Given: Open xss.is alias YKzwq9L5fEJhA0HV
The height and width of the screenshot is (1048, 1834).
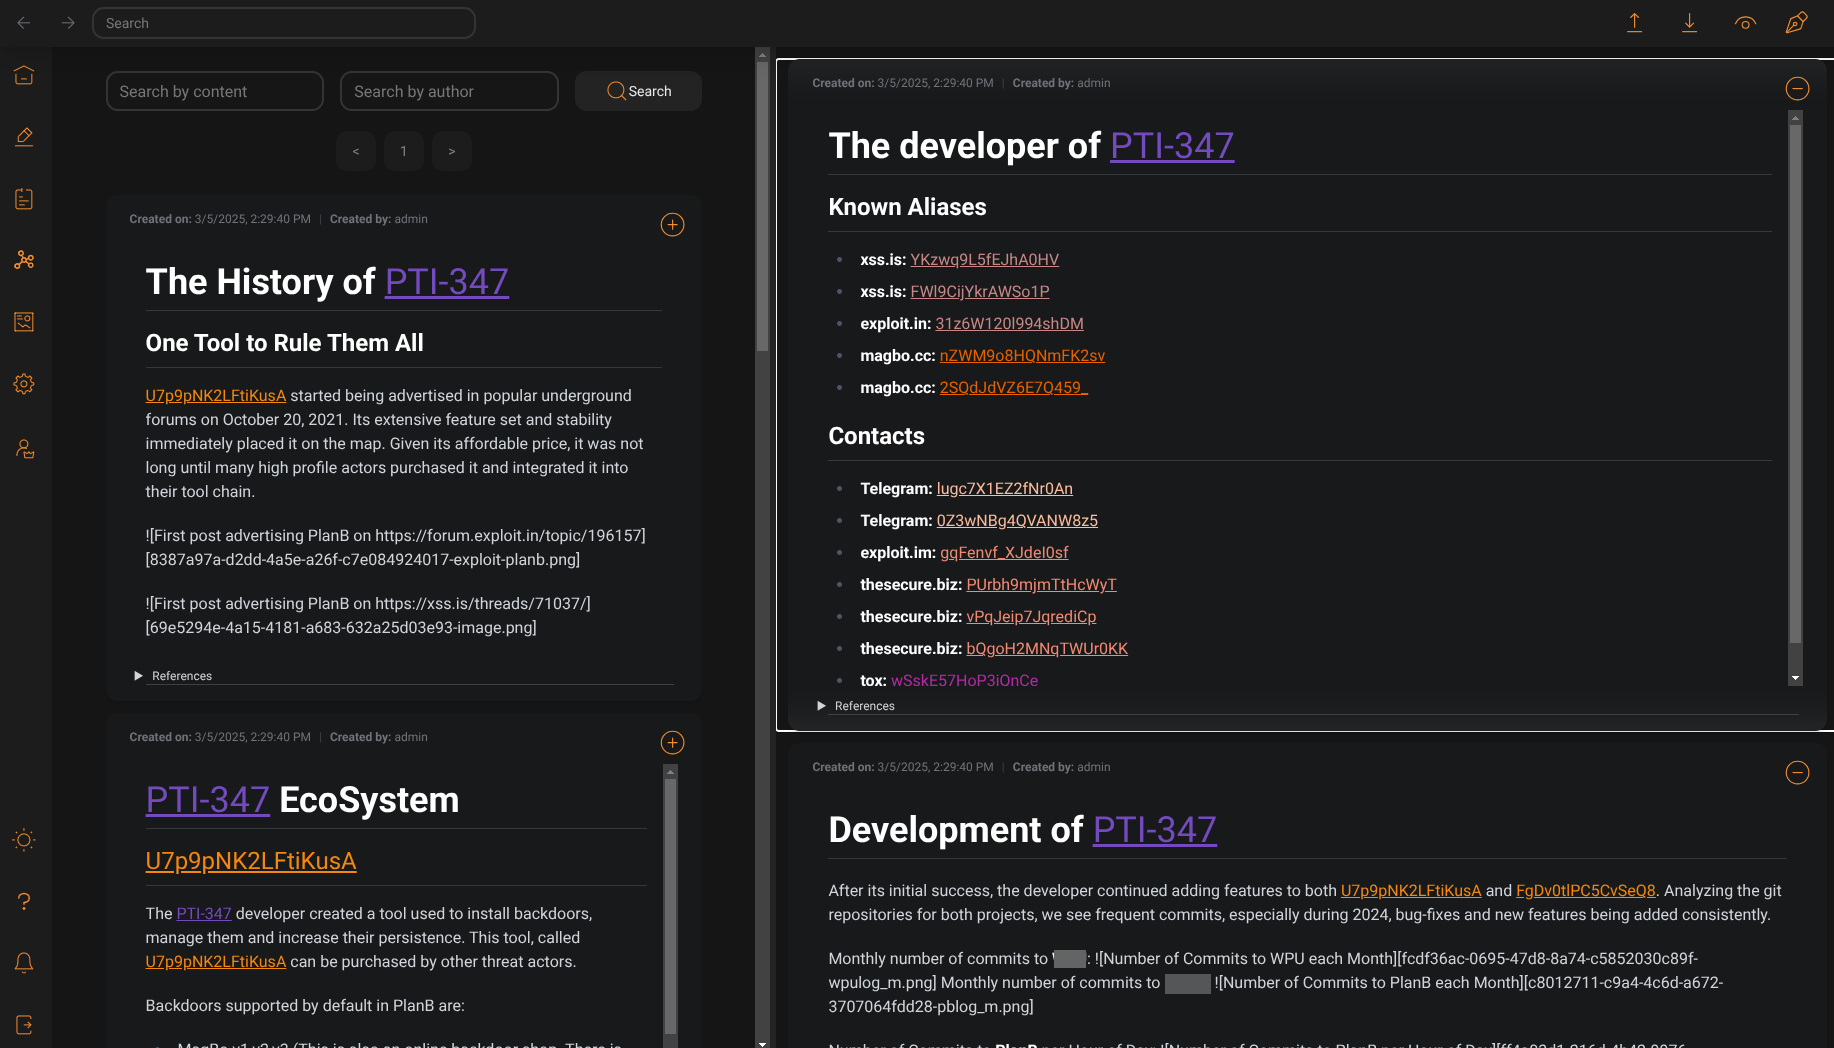Looking at the screenshot, I should coord(984,260).
